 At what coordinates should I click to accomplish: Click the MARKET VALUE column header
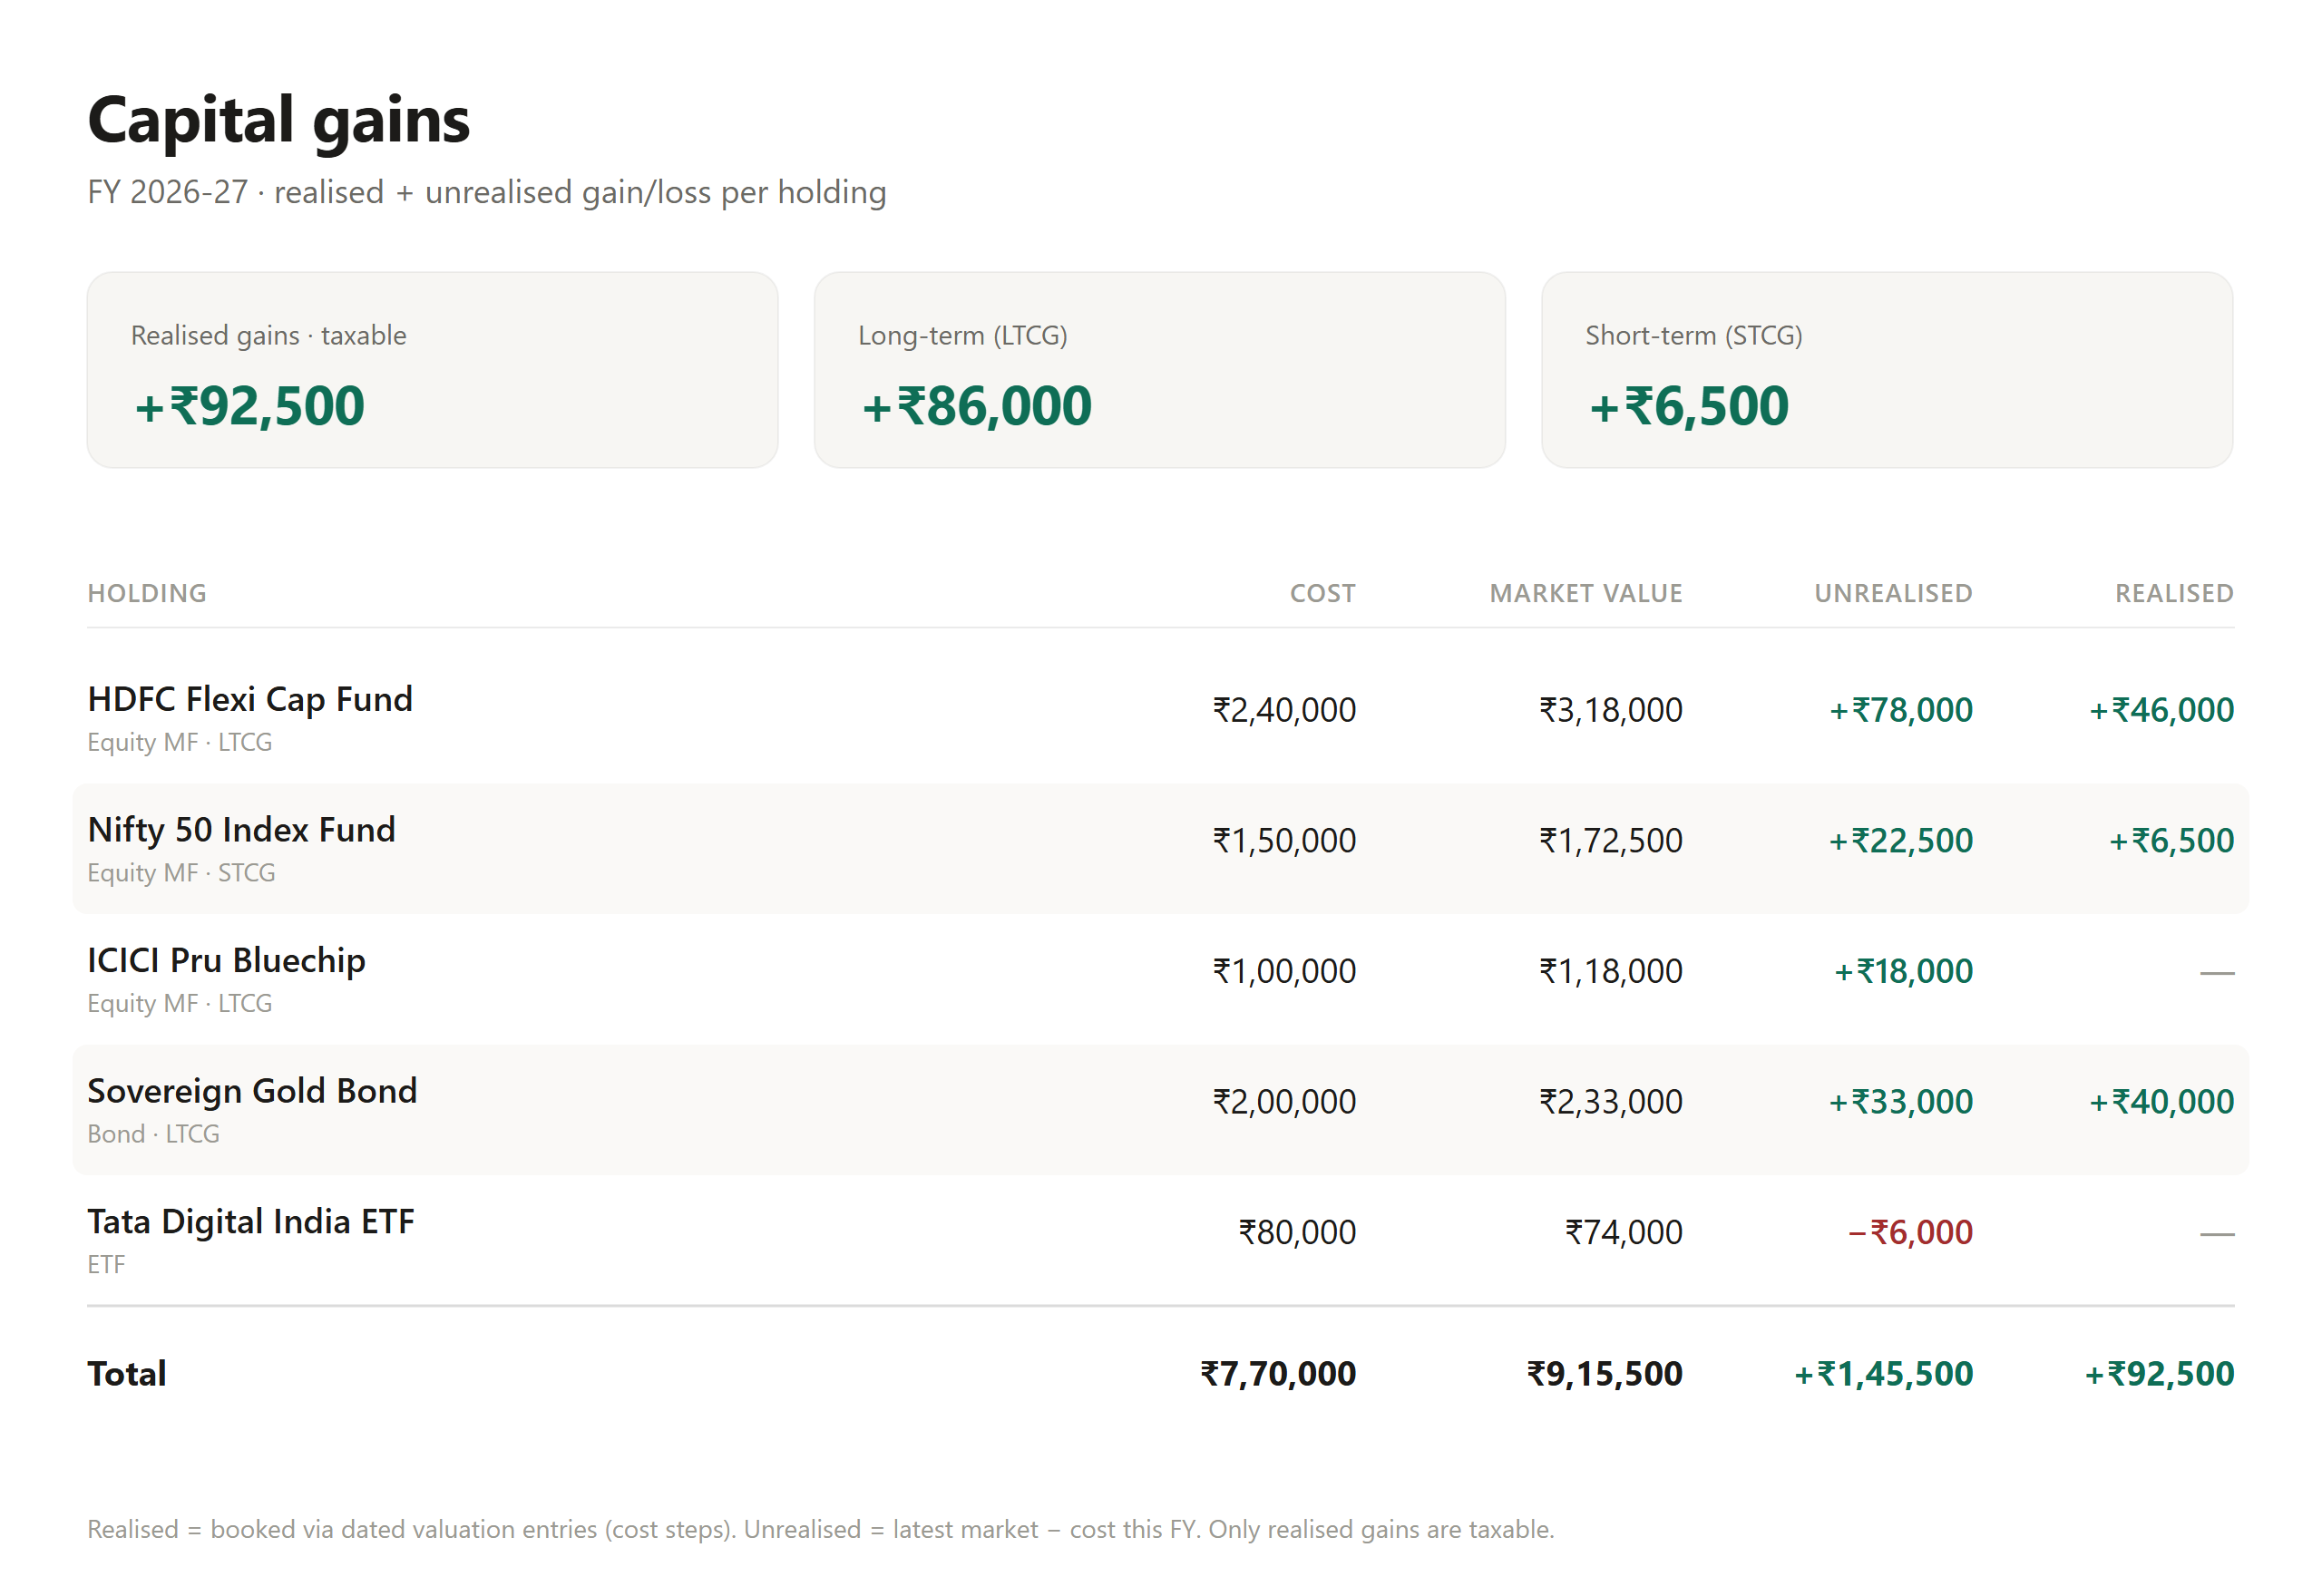[x=1586, y=593]
